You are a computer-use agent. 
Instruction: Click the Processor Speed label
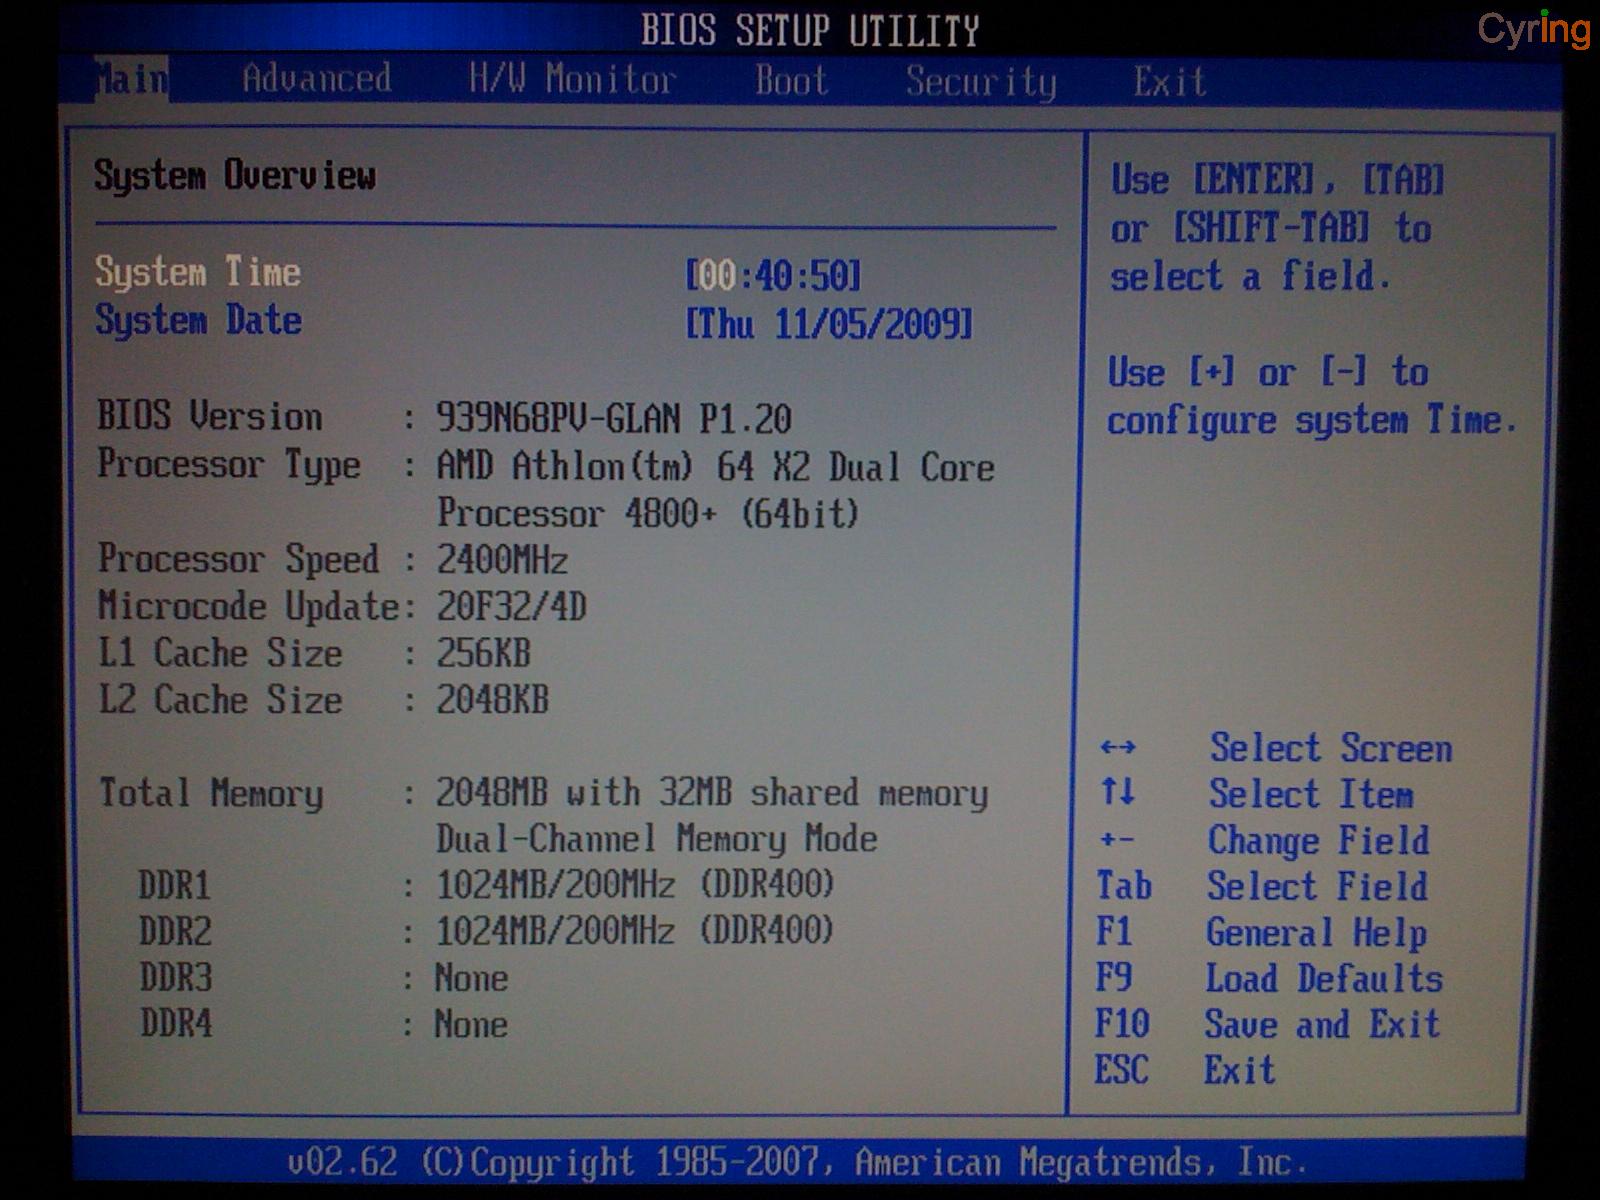(x=239, y=559)
